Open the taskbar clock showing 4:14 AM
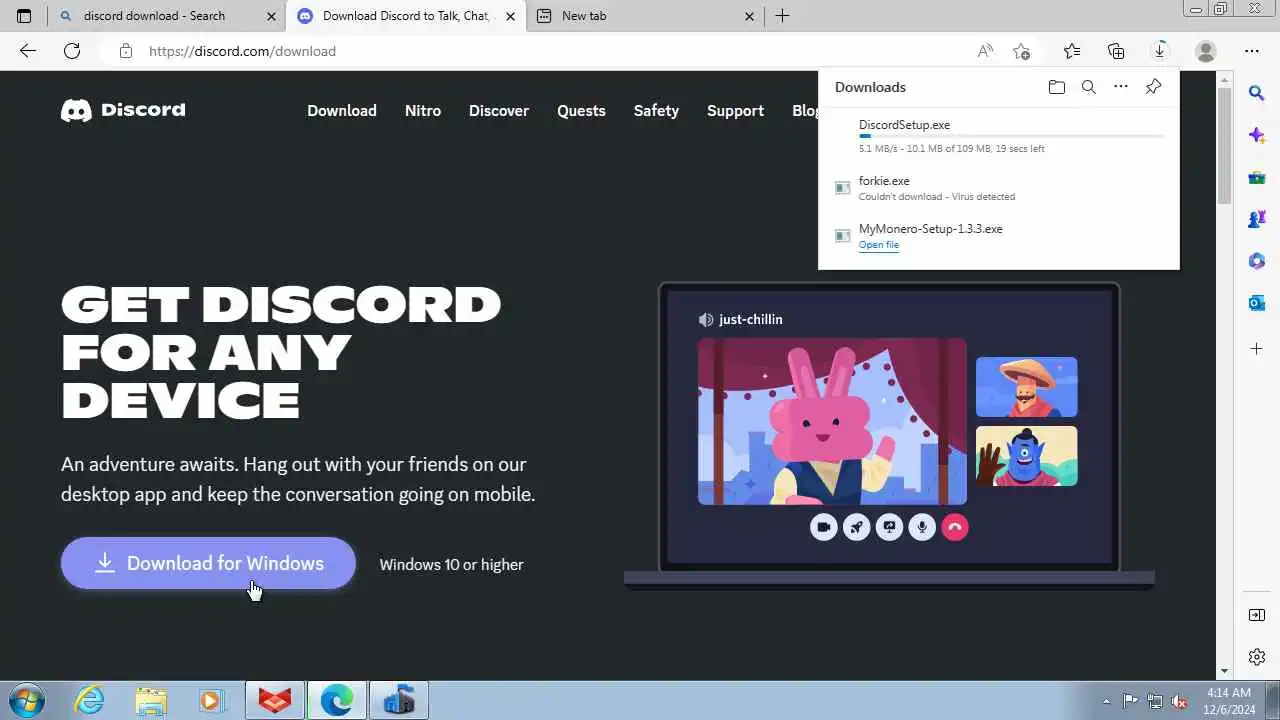The image size is (1280, 720). point(1228,700)
